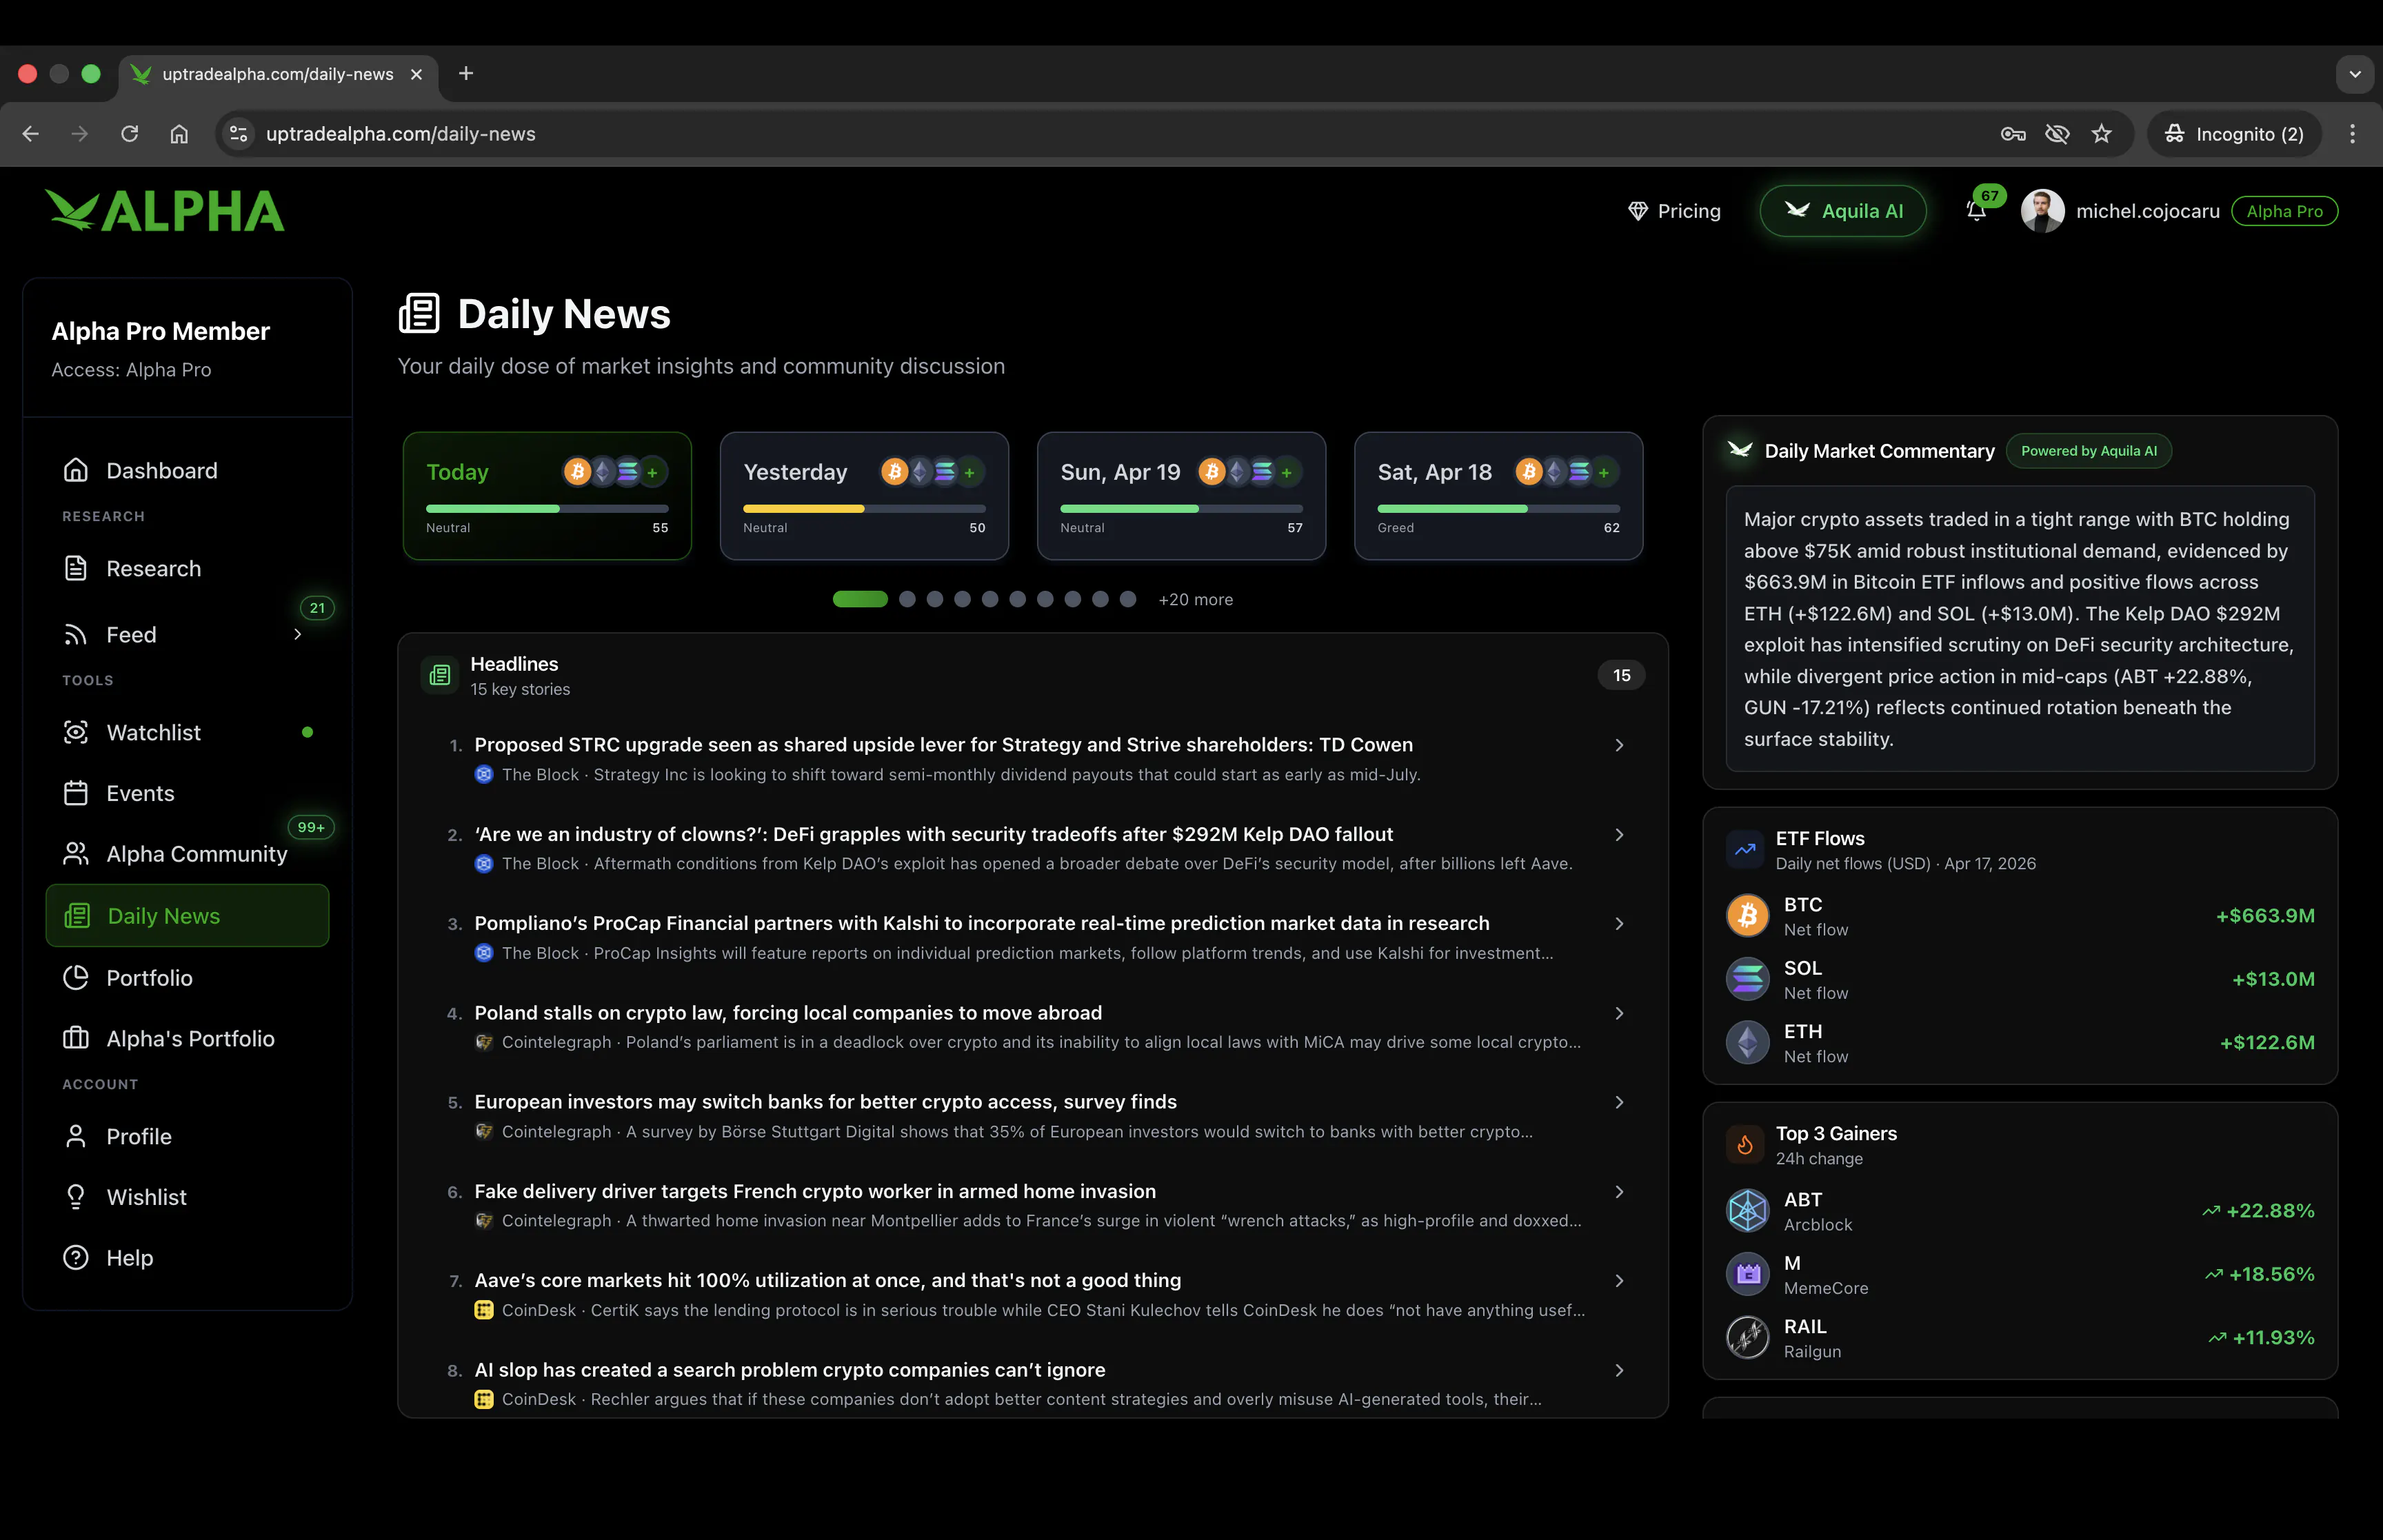The width and height of the screenshot is (2383, 1540).
Task: Launch Aquila AI
Action: click(x=1842, y=211)
